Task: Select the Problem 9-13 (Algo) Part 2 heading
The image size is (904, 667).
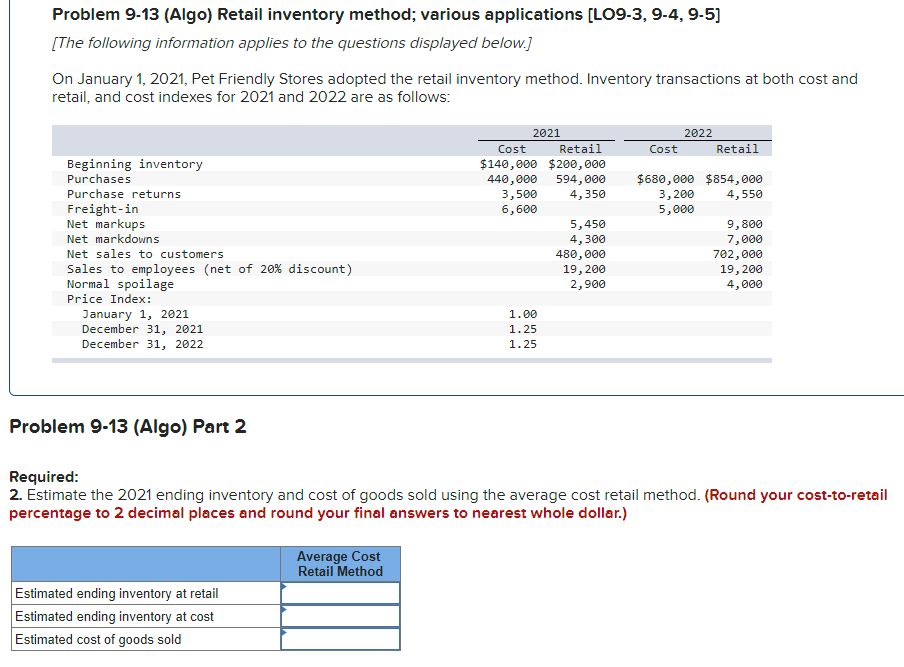Action: point(128,427)
